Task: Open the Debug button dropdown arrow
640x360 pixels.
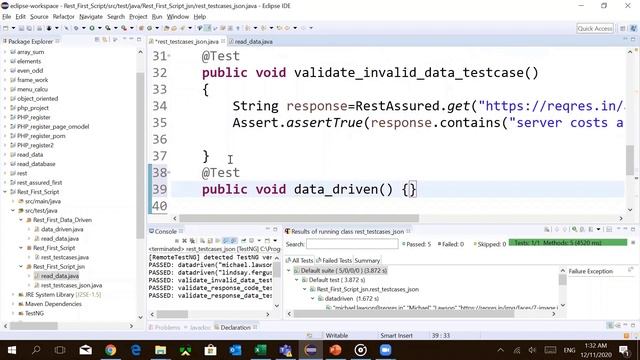Action: click(x=83, y=28)
